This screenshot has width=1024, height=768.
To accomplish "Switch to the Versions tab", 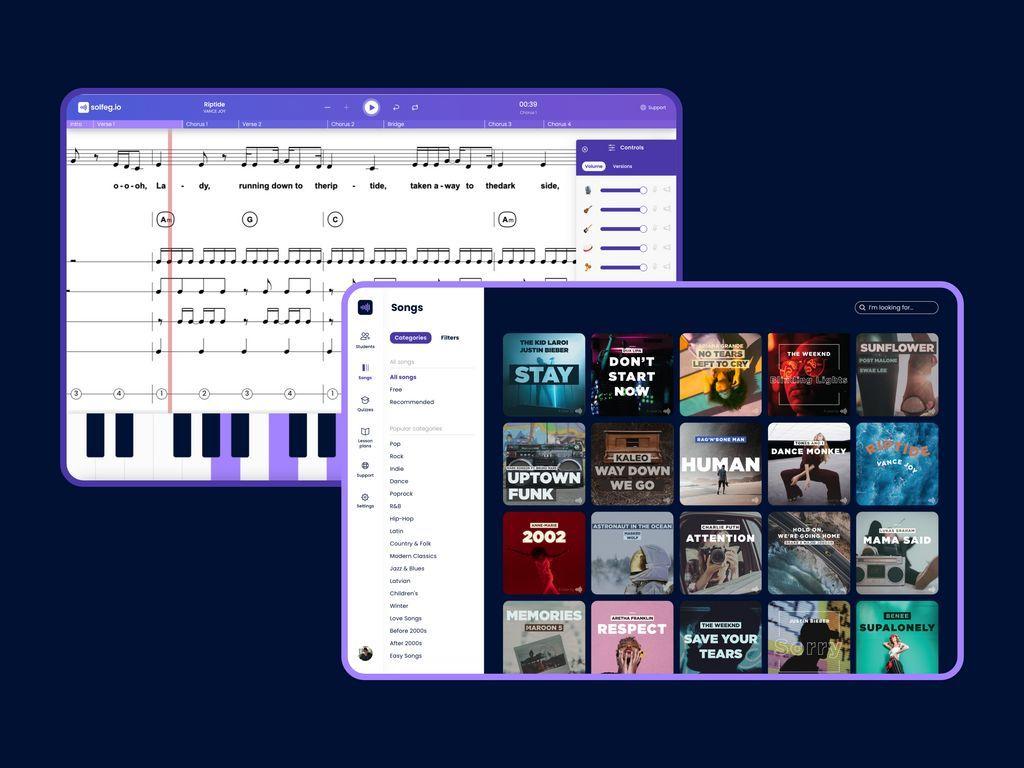I will coord(622,167).
